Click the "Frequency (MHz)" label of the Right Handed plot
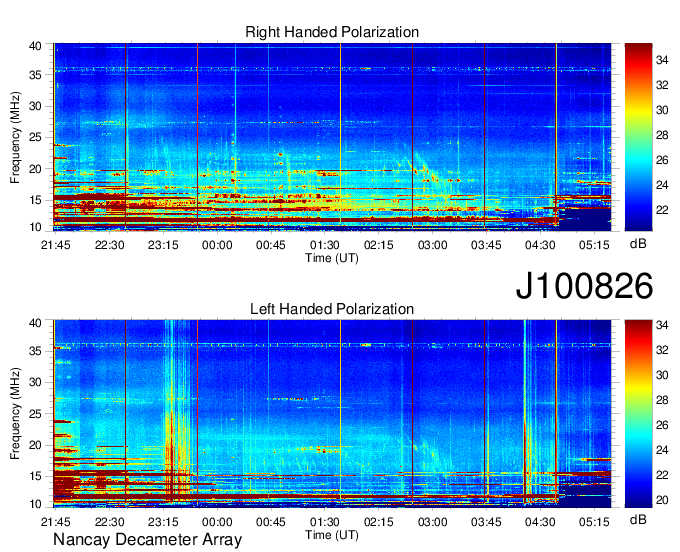This screenshot has width=680, height=552. (15, 137)
